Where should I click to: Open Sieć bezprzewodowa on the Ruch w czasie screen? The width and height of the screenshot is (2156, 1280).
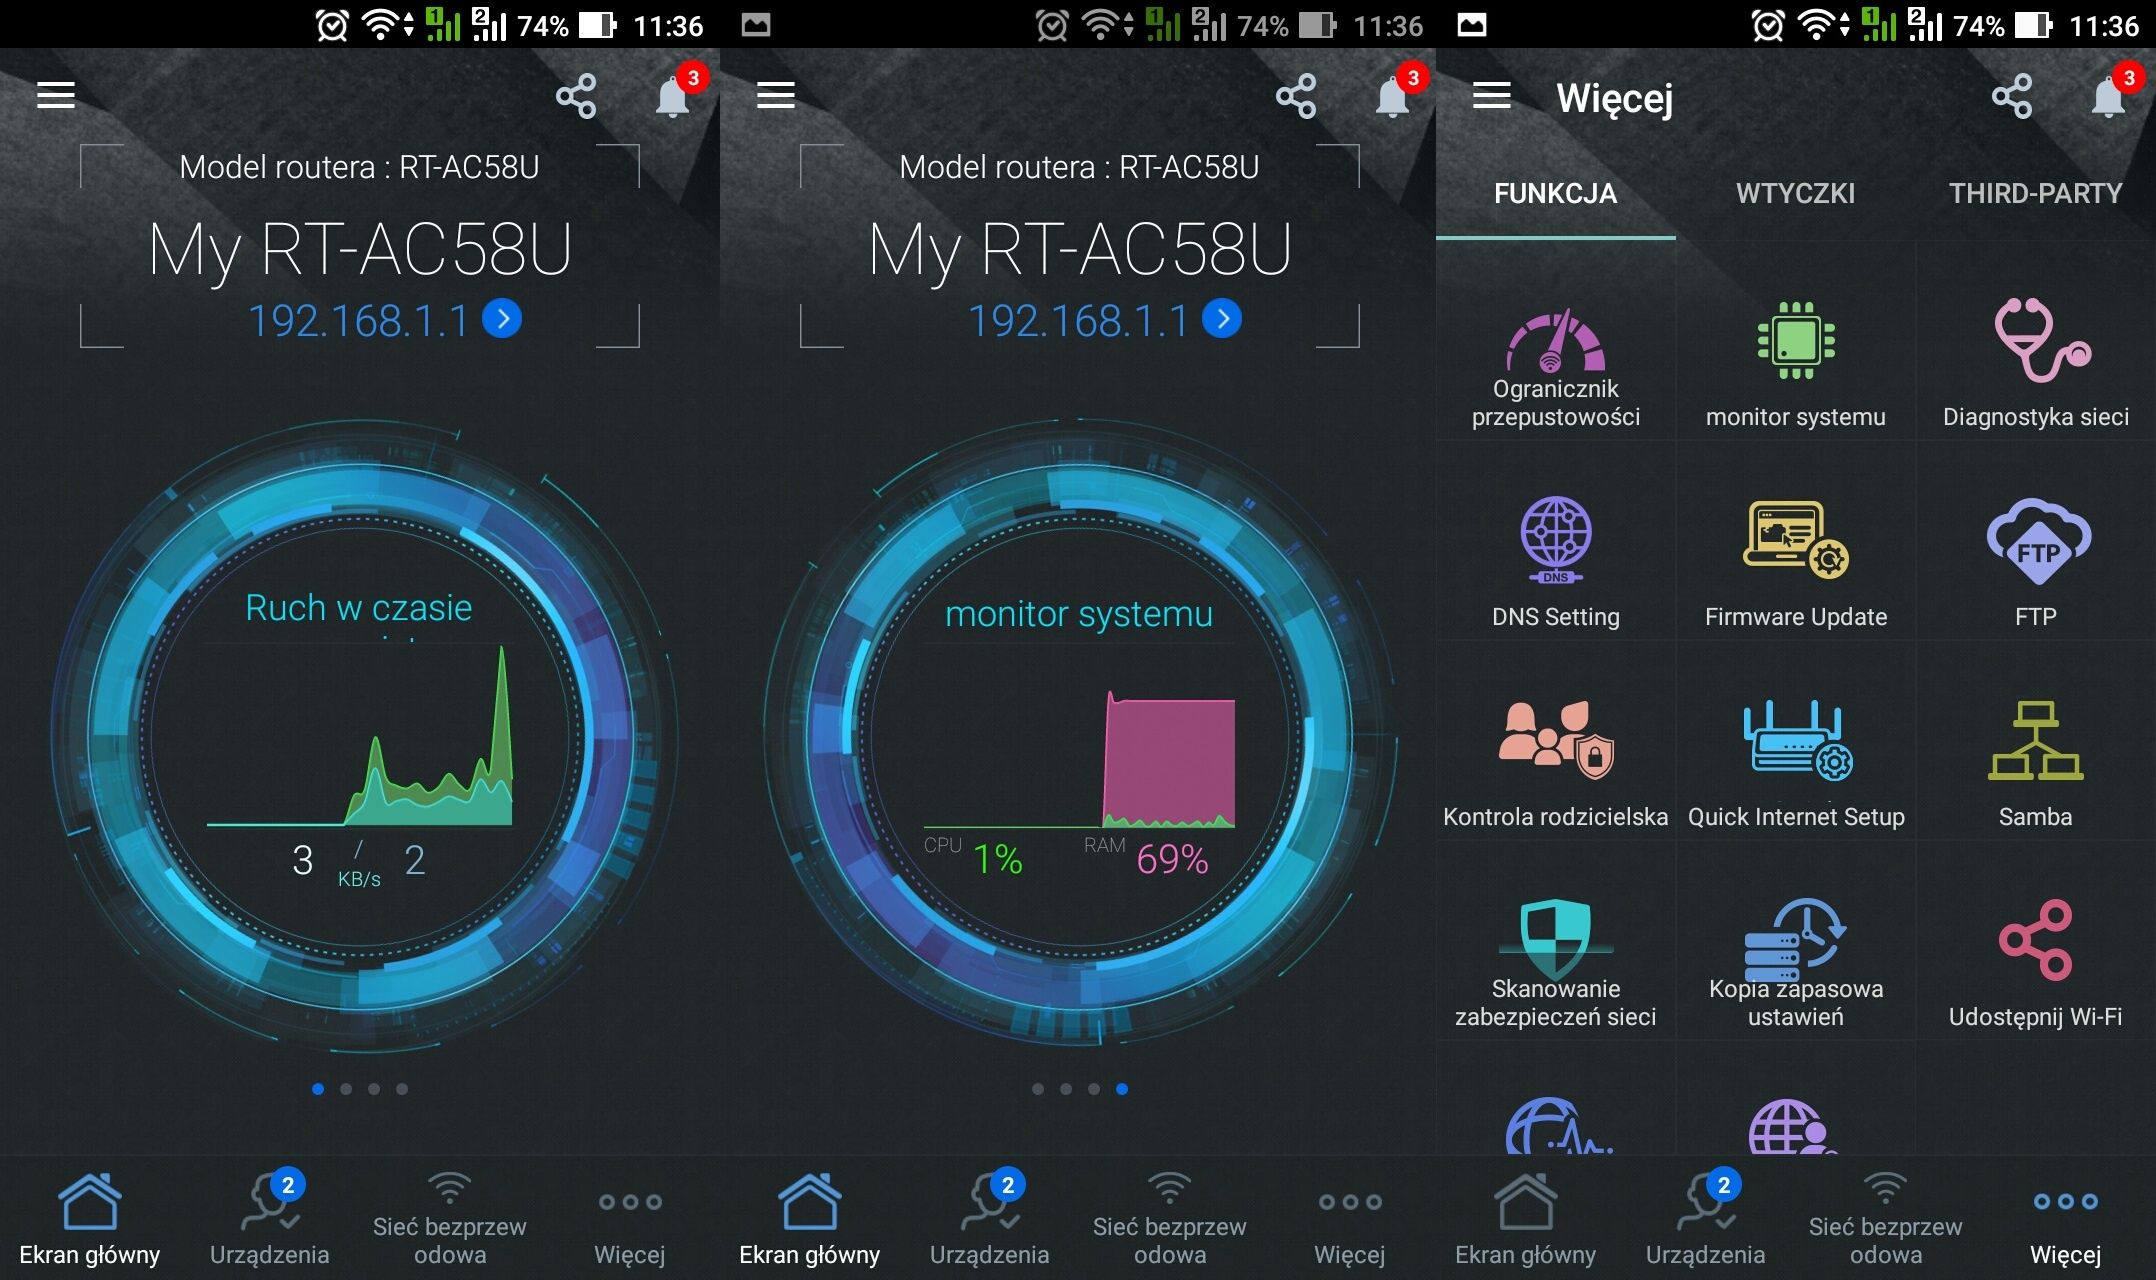pyautogui.click(x=450, y=1220)
